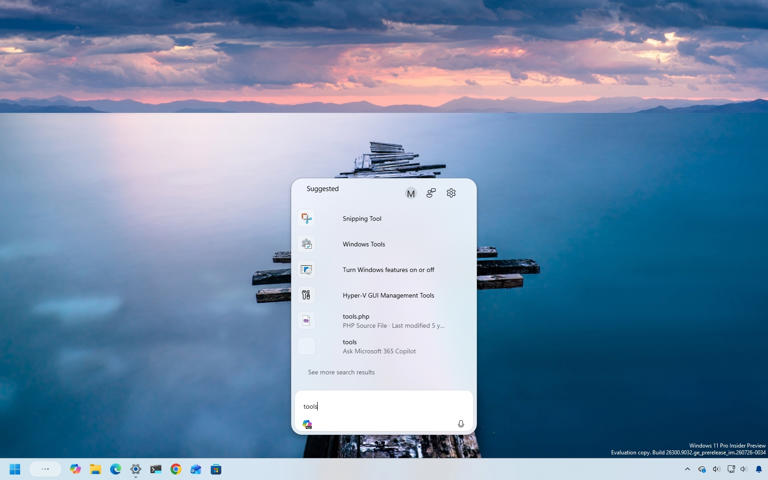Open the tools.php file result
Screen dimensions: 768x480
coord(384,320)
